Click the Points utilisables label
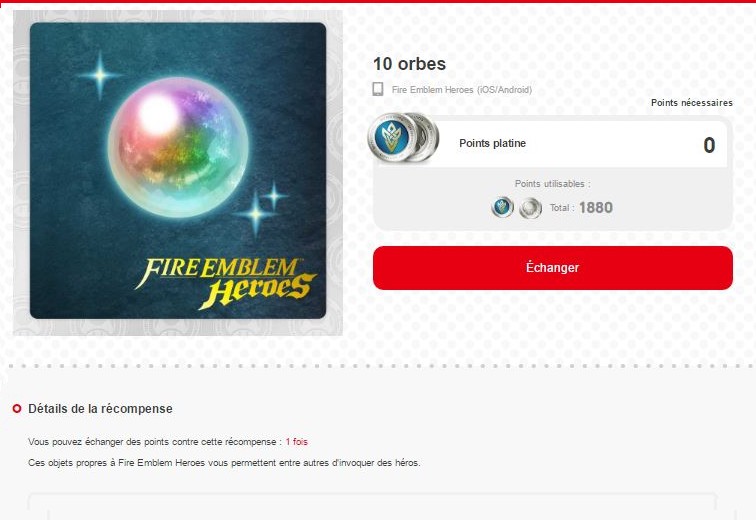Image resolution: width=756 pixels, height=520 pixels. 553,184
